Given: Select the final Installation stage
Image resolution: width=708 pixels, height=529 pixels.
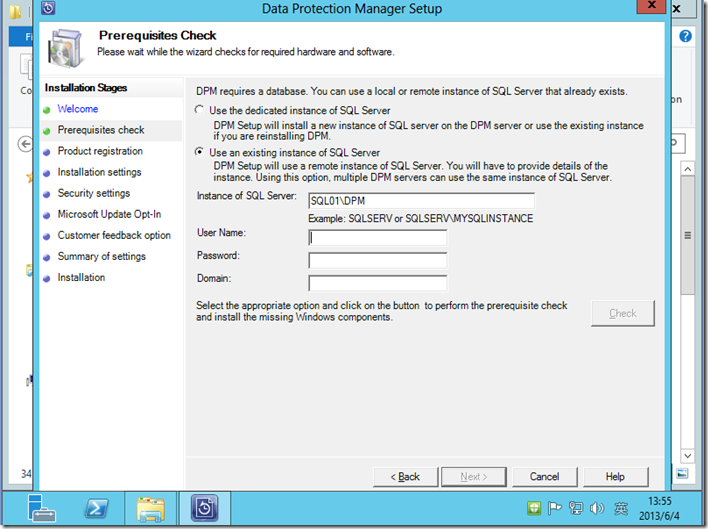Looking at the screenshot, I should pyautogui.click(x=81, y=277).
